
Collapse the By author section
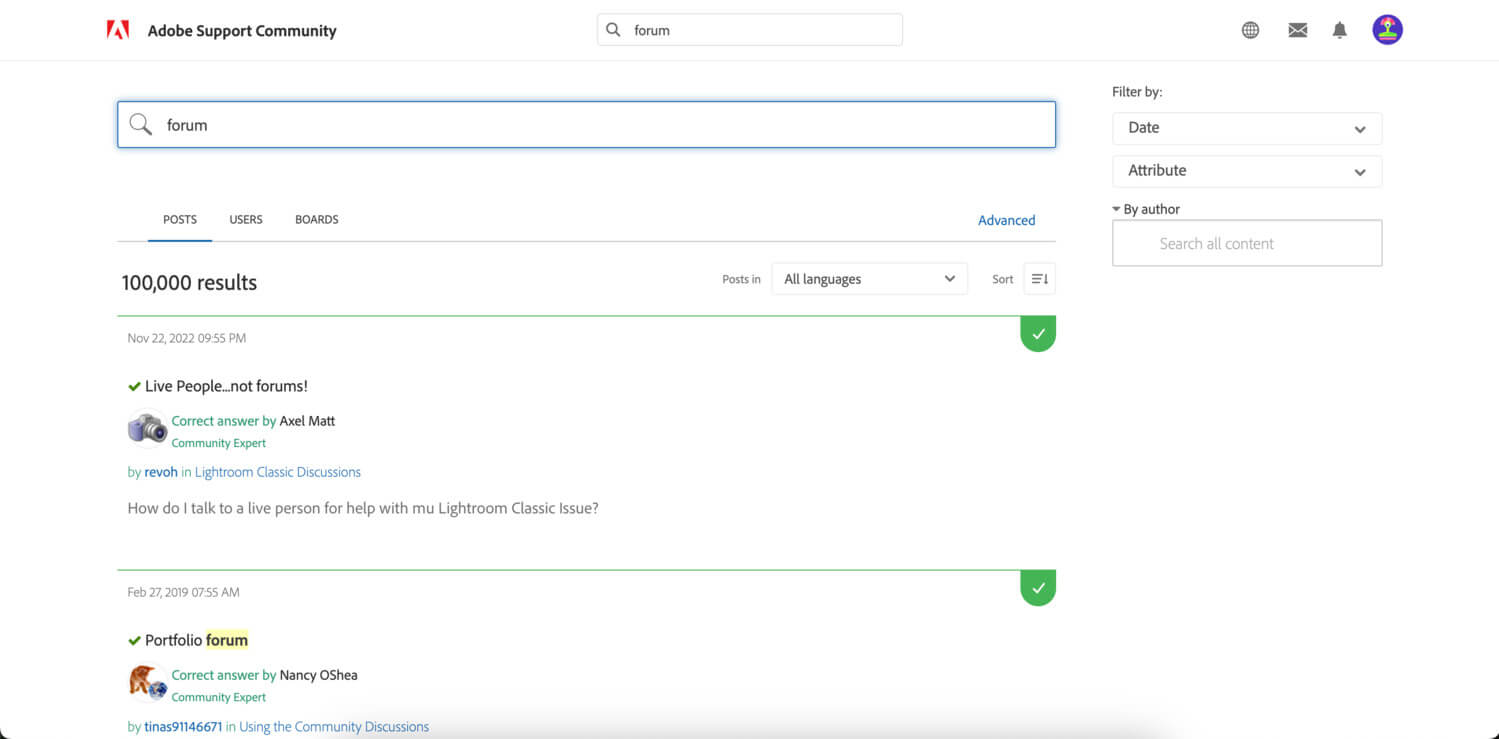point(1146,209)
